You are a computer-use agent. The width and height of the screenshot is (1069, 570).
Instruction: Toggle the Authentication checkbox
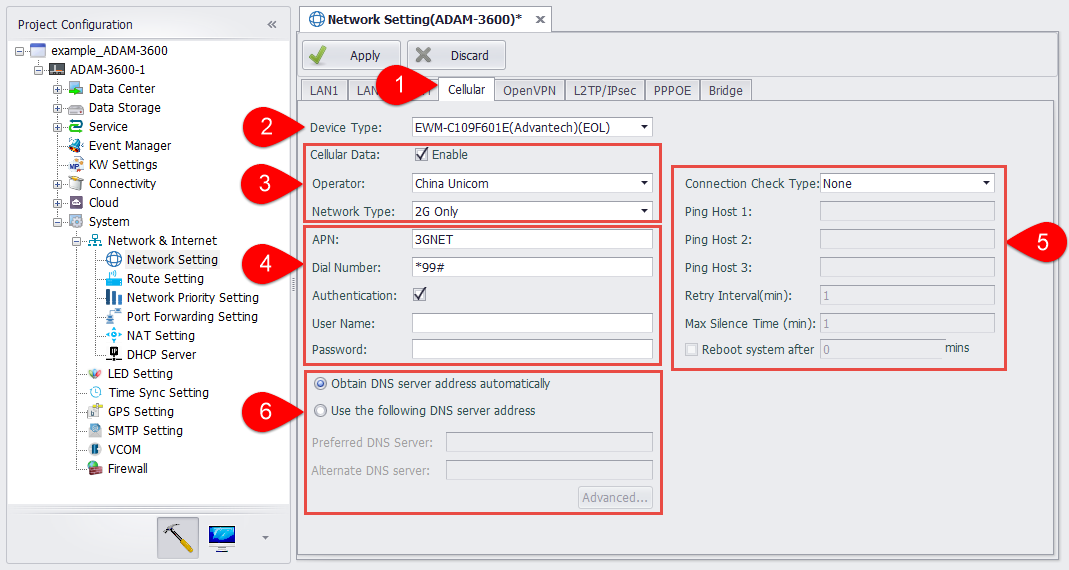click(420, 295)
